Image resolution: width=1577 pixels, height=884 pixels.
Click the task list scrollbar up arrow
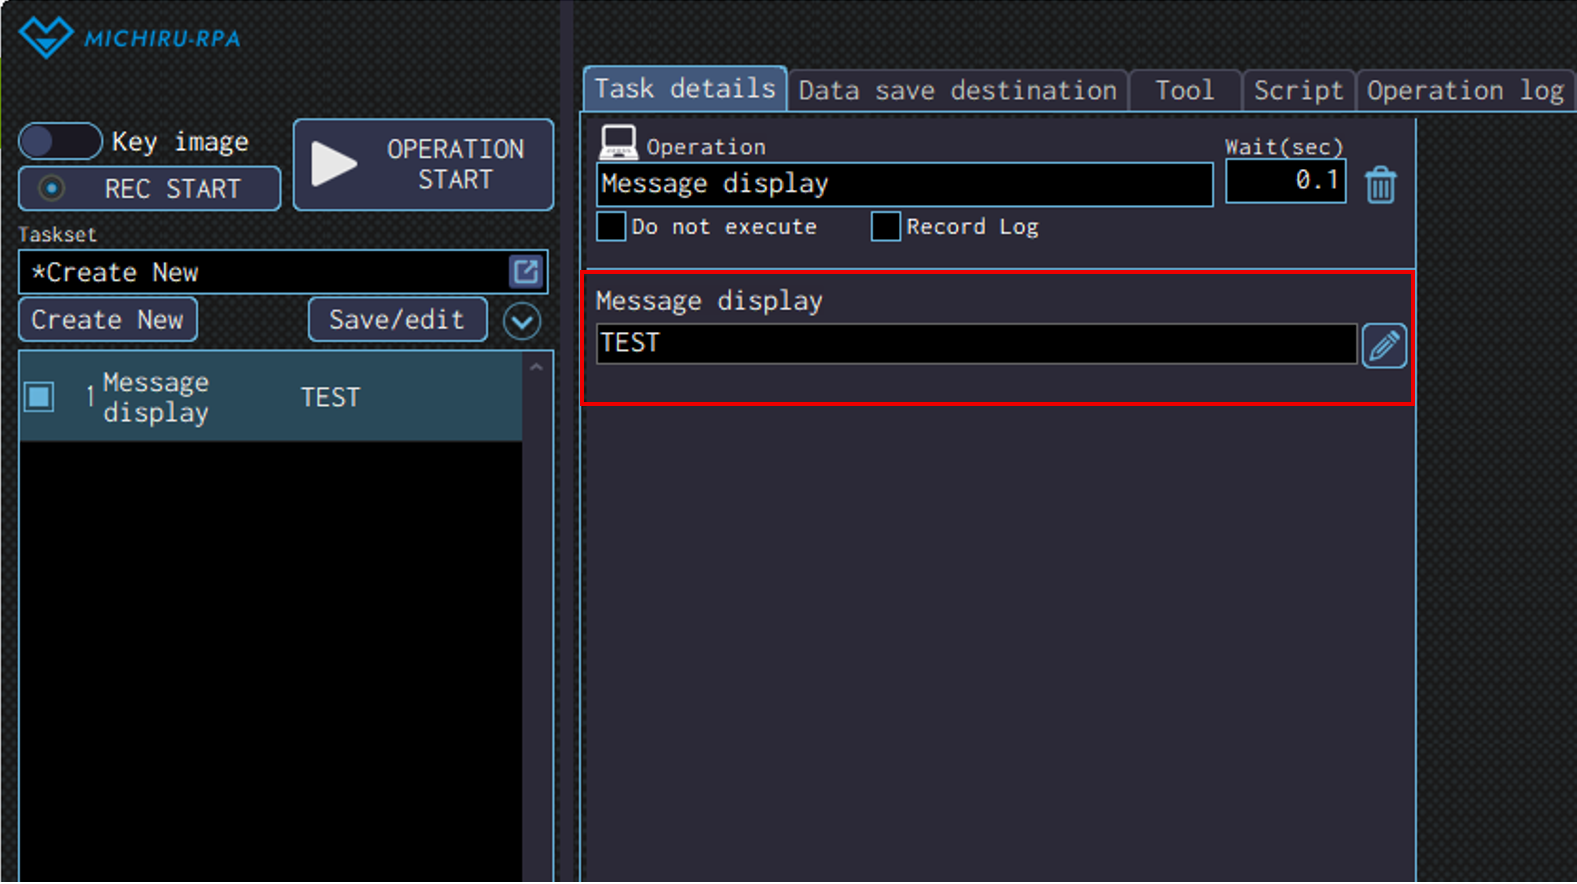(537, 367)
